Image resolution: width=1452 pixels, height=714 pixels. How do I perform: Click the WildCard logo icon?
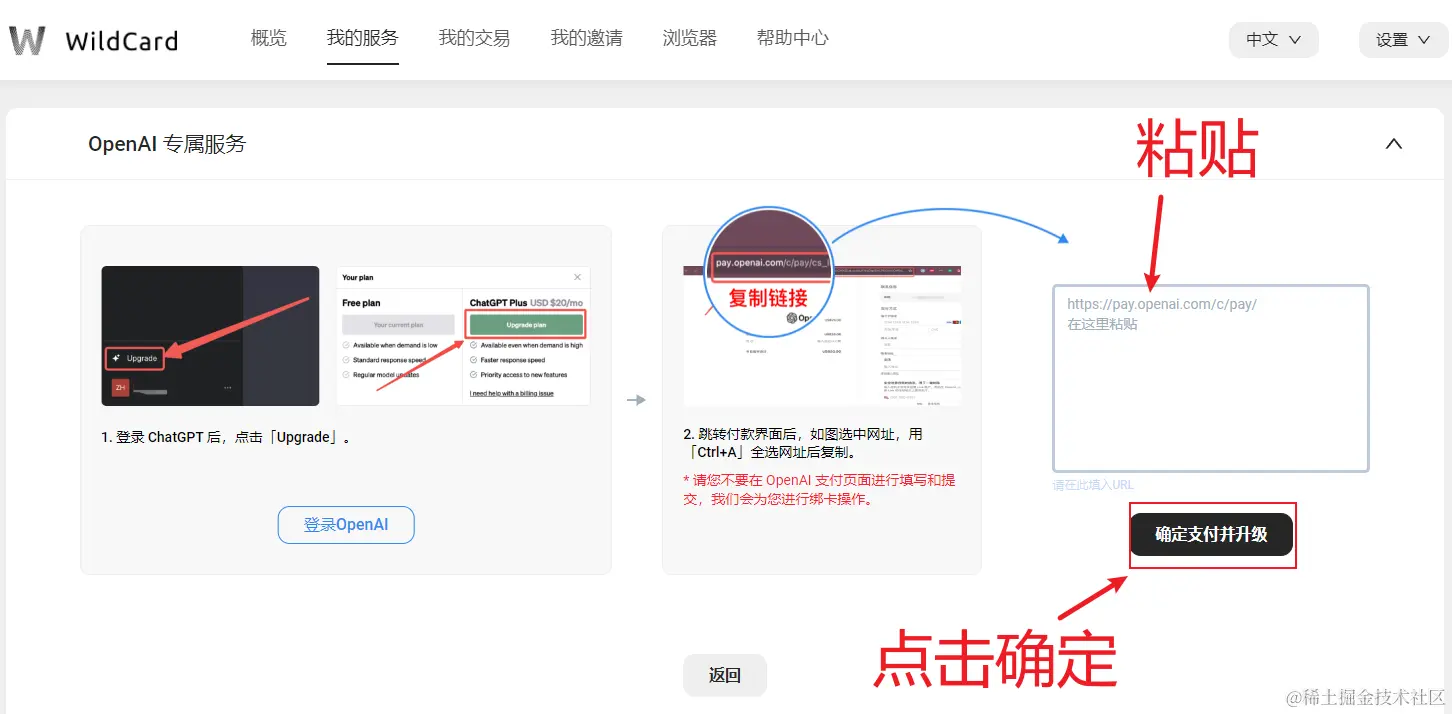pos(27,40)
